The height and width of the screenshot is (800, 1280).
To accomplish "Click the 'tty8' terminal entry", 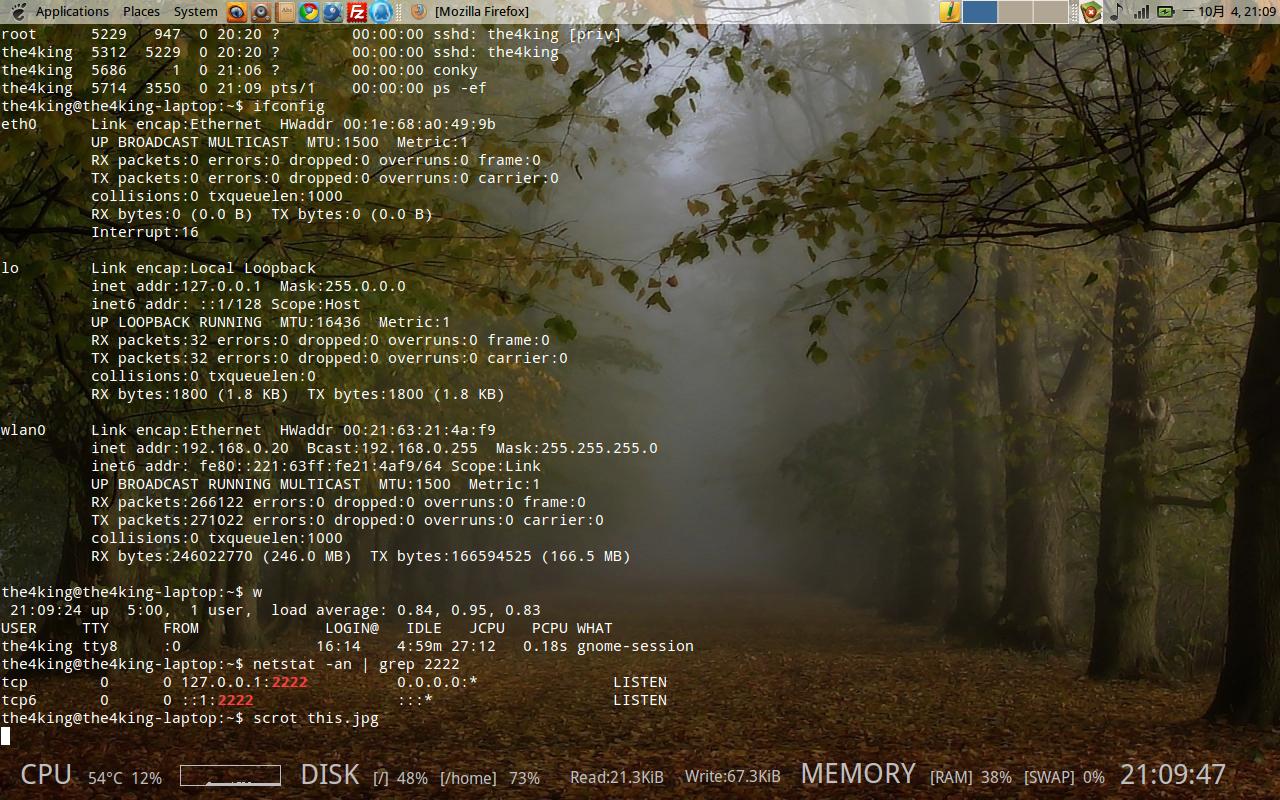I will [x=100, y=646].
